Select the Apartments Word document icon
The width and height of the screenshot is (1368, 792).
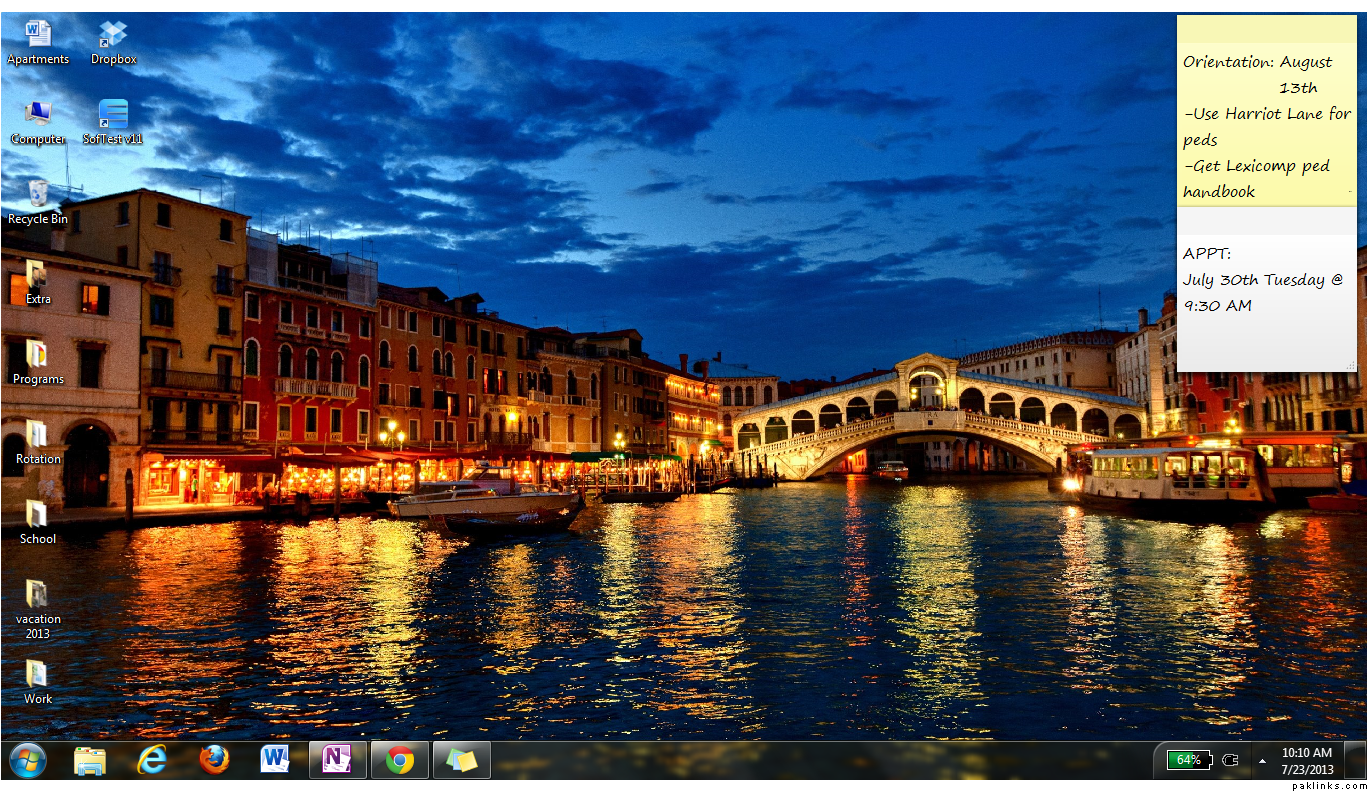tap(38, 38)
